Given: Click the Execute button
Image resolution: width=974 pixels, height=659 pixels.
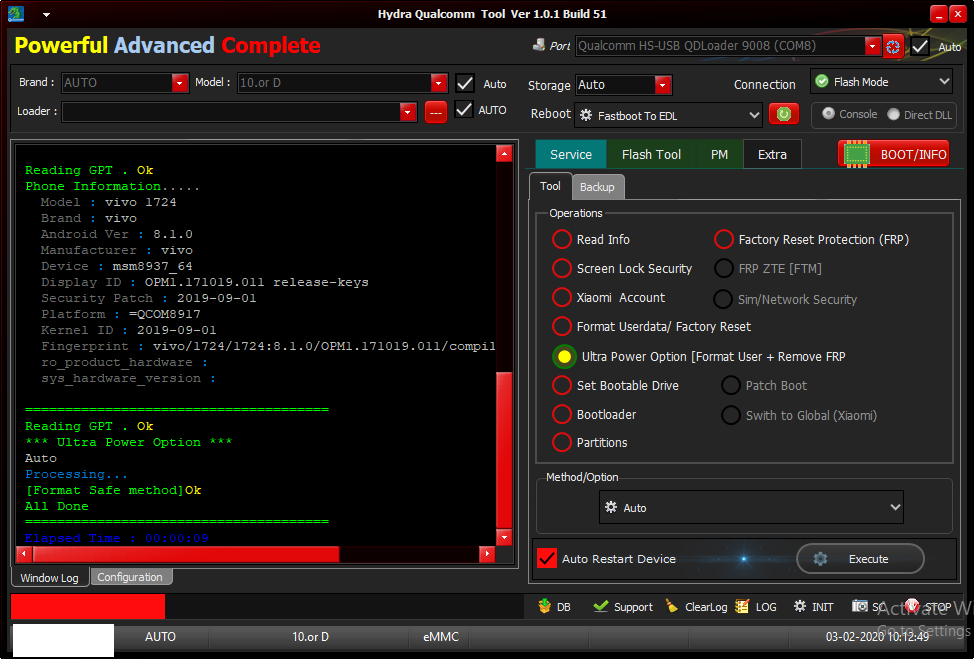Looking at the screenshot, I should (x=860, y=559).
